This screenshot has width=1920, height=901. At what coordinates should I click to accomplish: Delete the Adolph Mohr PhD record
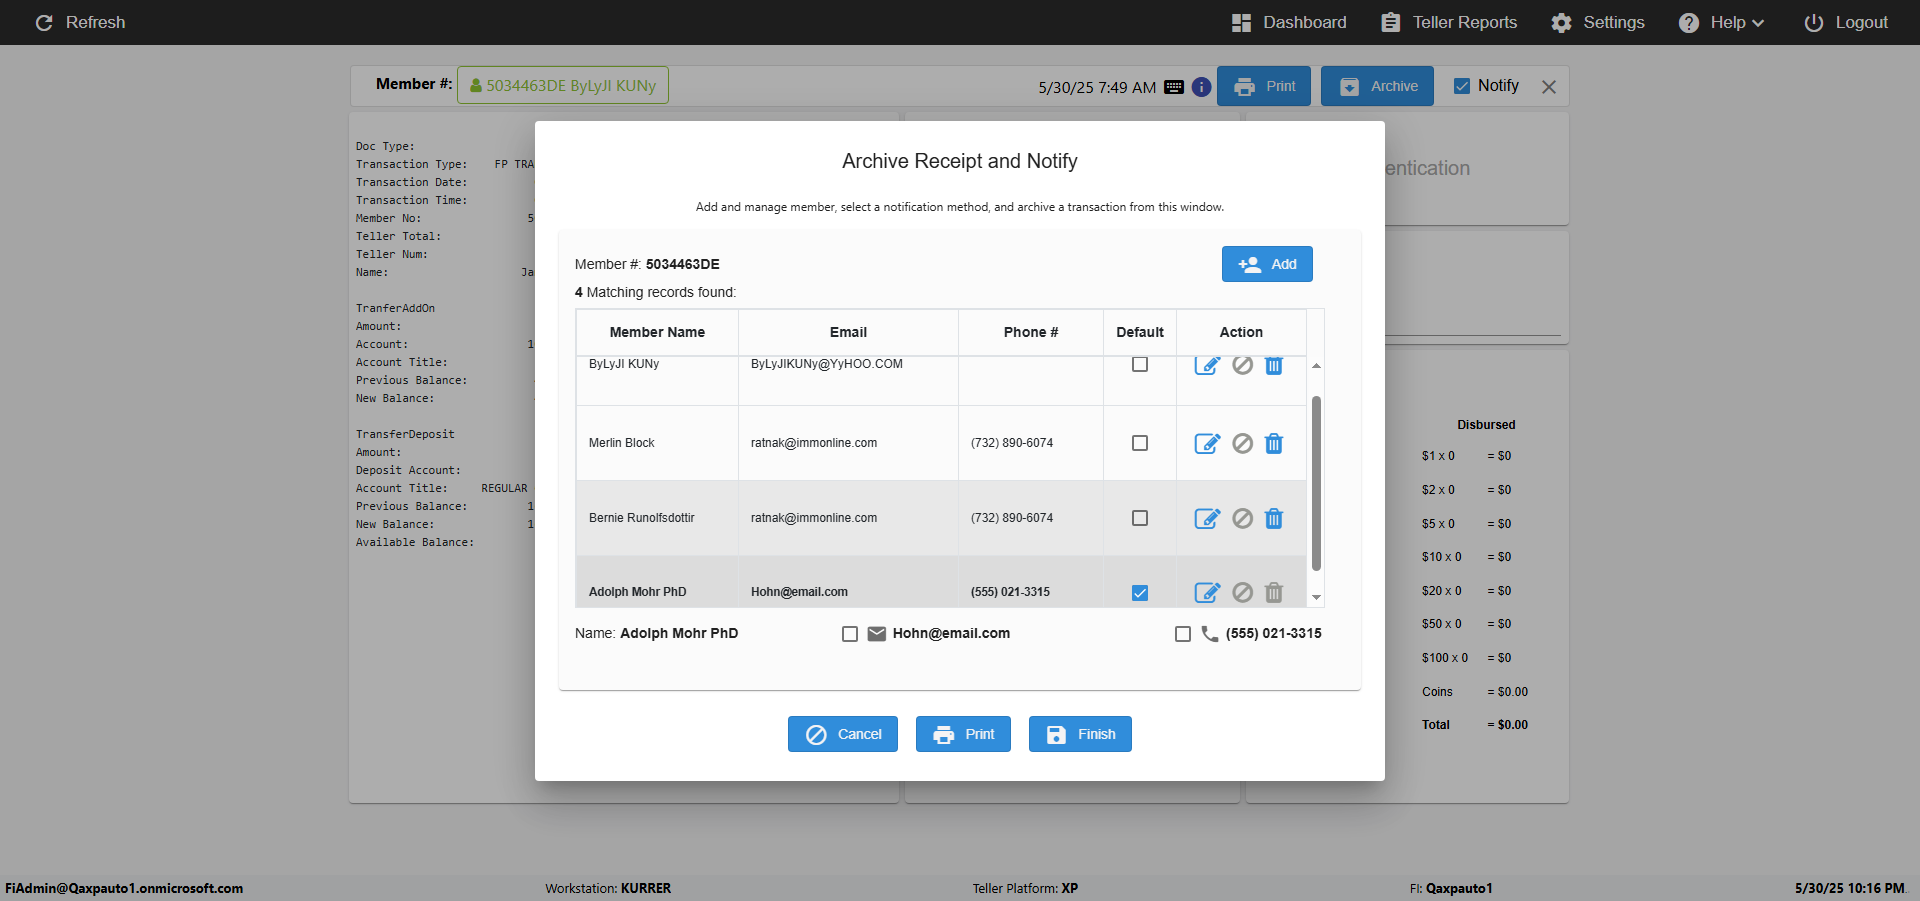pyautogui.click(x=1274, y=593)
